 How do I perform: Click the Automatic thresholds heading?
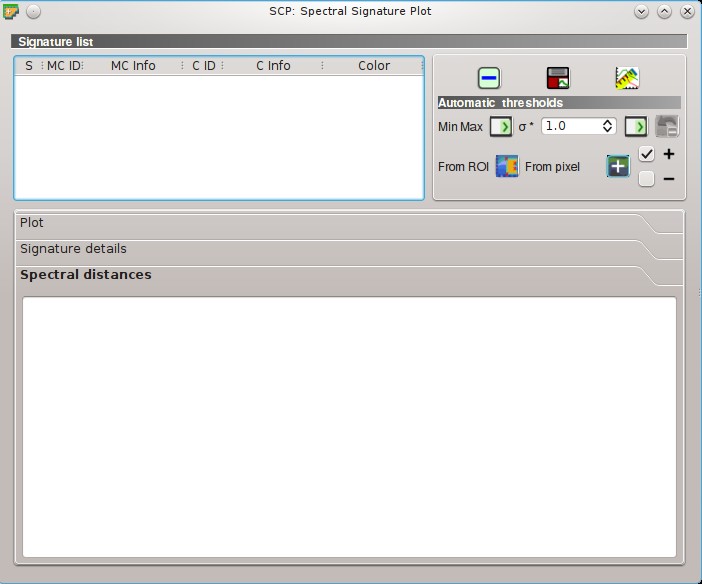click(x=500, y=103)
